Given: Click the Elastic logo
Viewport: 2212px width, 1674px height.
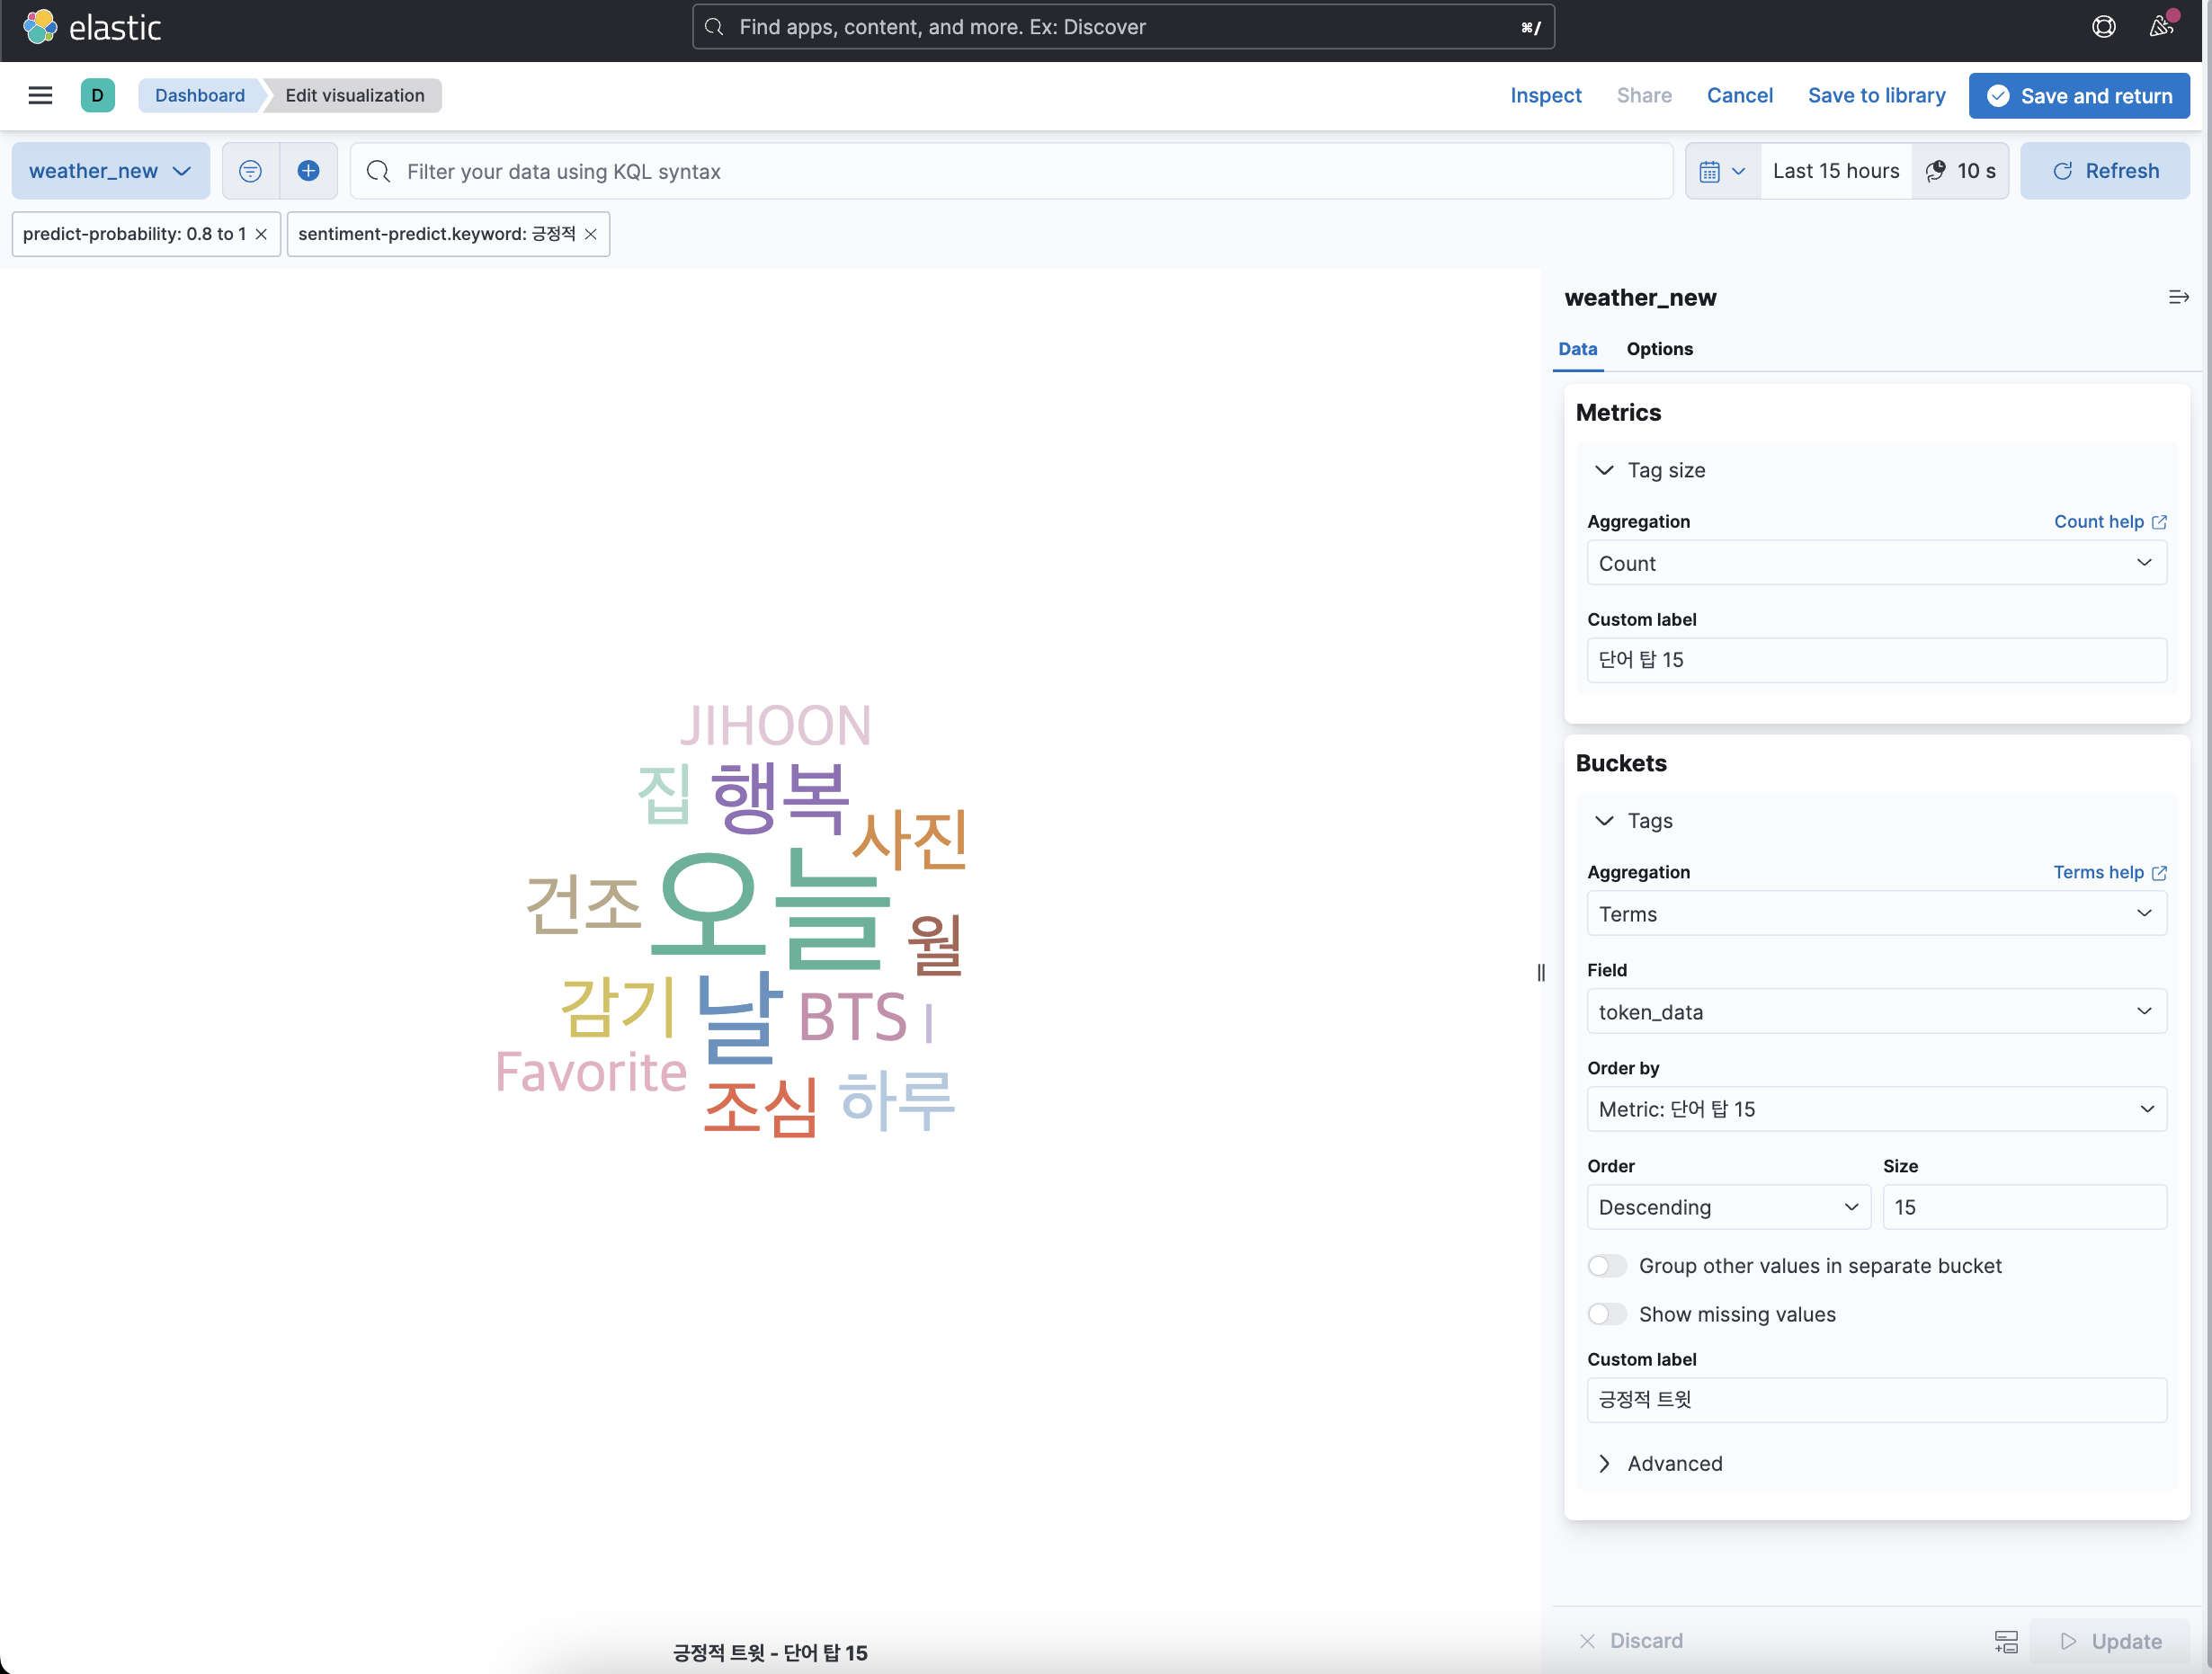Looking at the screenshot, I should pyautogui.click(x=92, y=27).
